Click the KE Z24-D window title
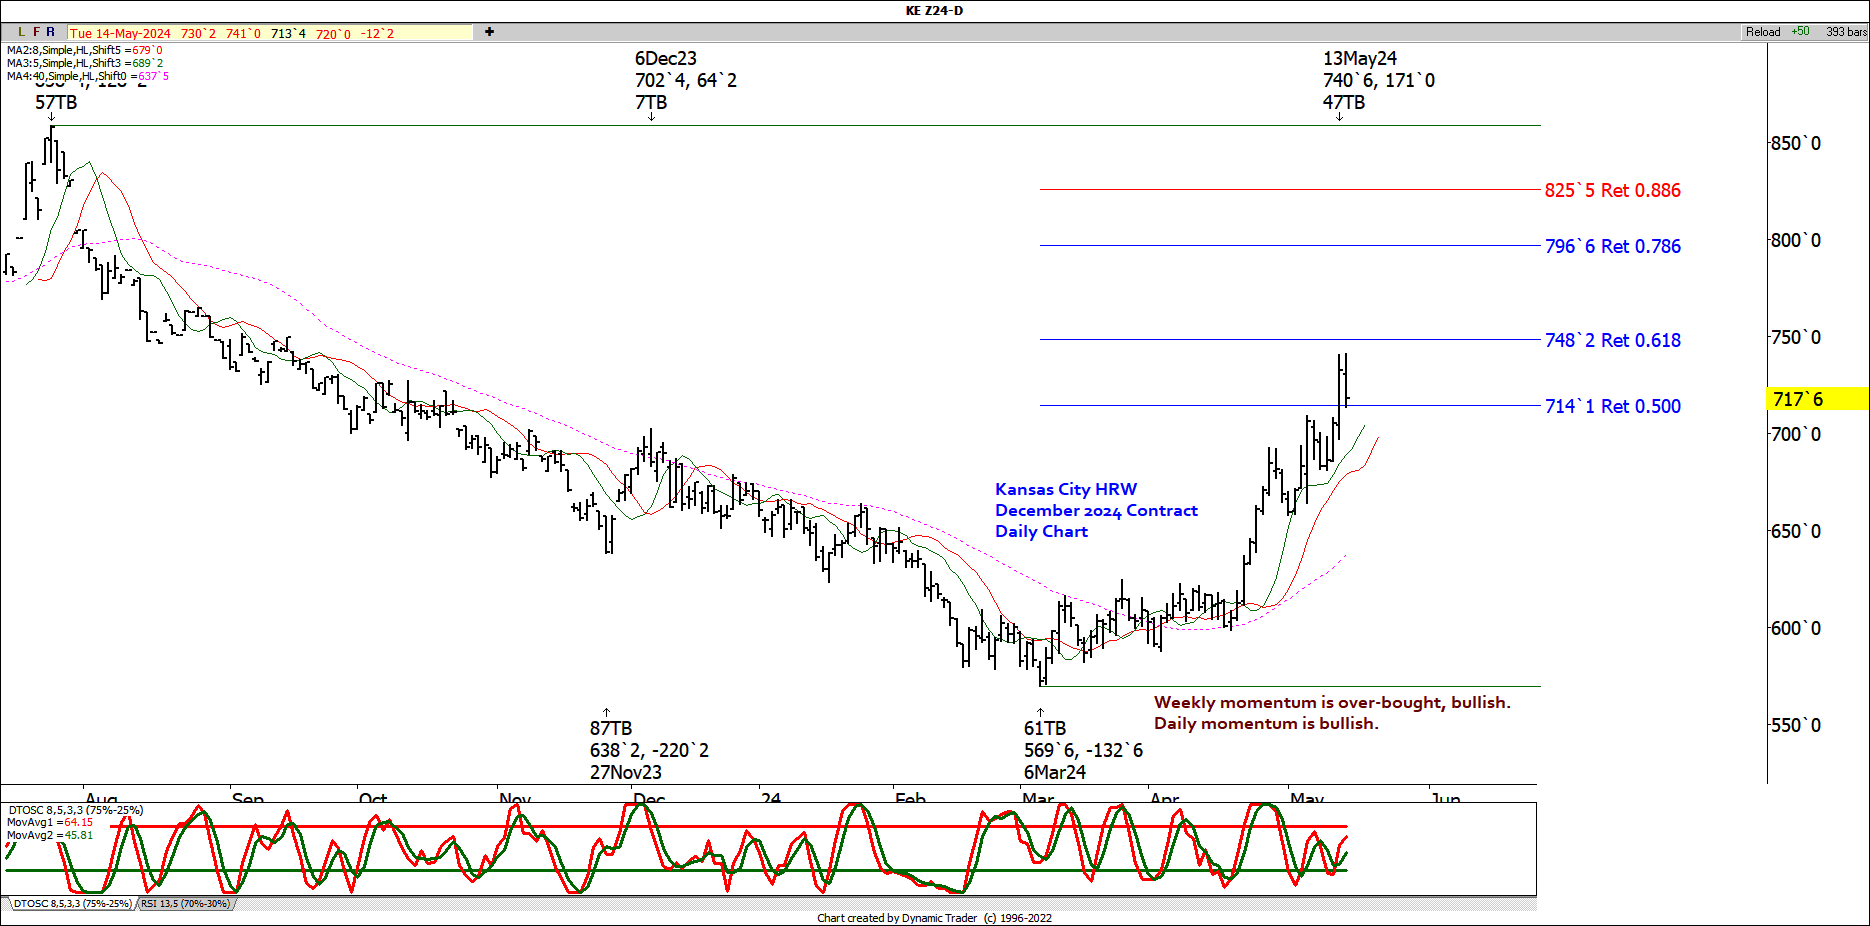Screen dimensions: 1870x926 click(x=934, y=11)
